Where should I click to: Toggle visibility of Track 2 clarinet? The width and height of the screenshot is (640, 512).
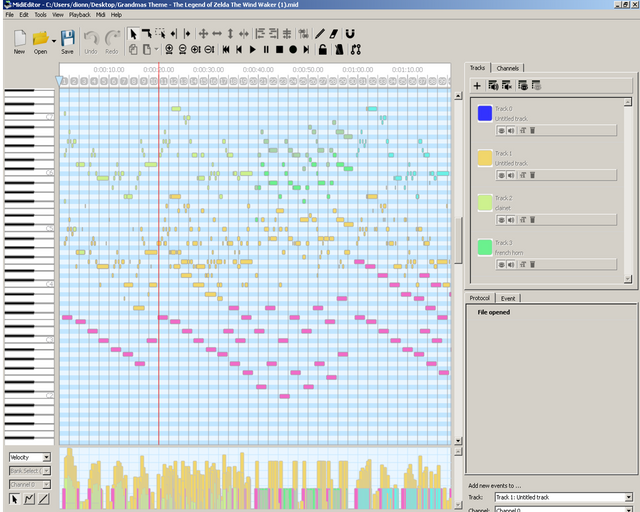(x=501, y=220)
